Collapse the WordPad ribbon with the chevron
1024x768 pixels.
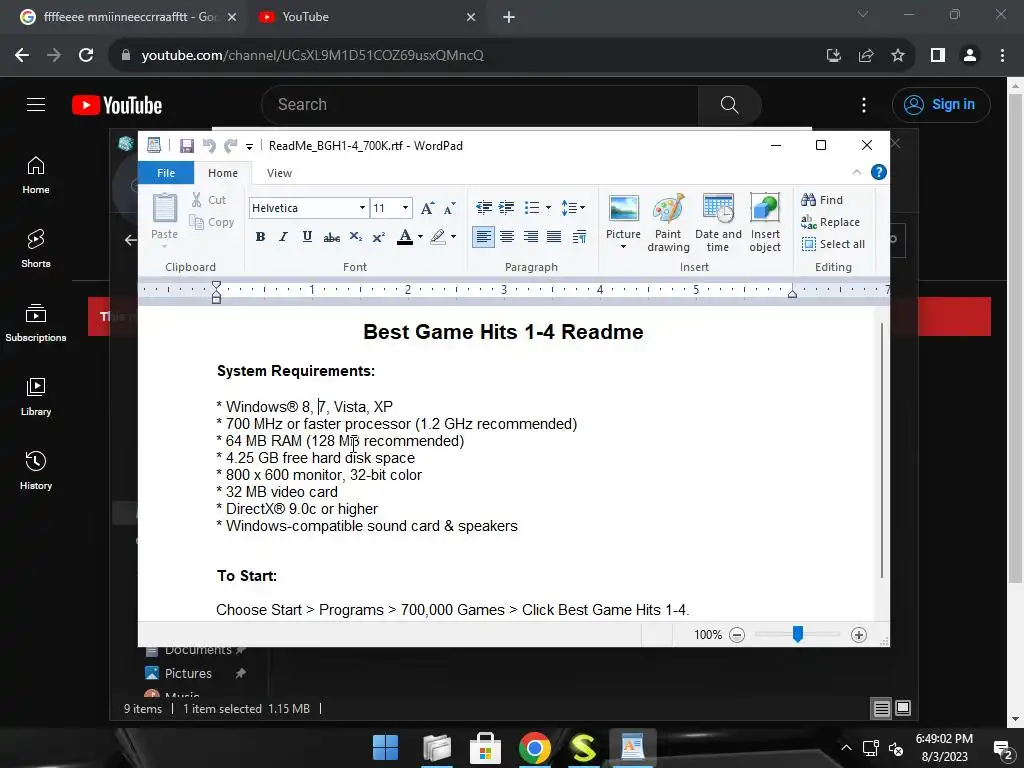pos(856,172)
